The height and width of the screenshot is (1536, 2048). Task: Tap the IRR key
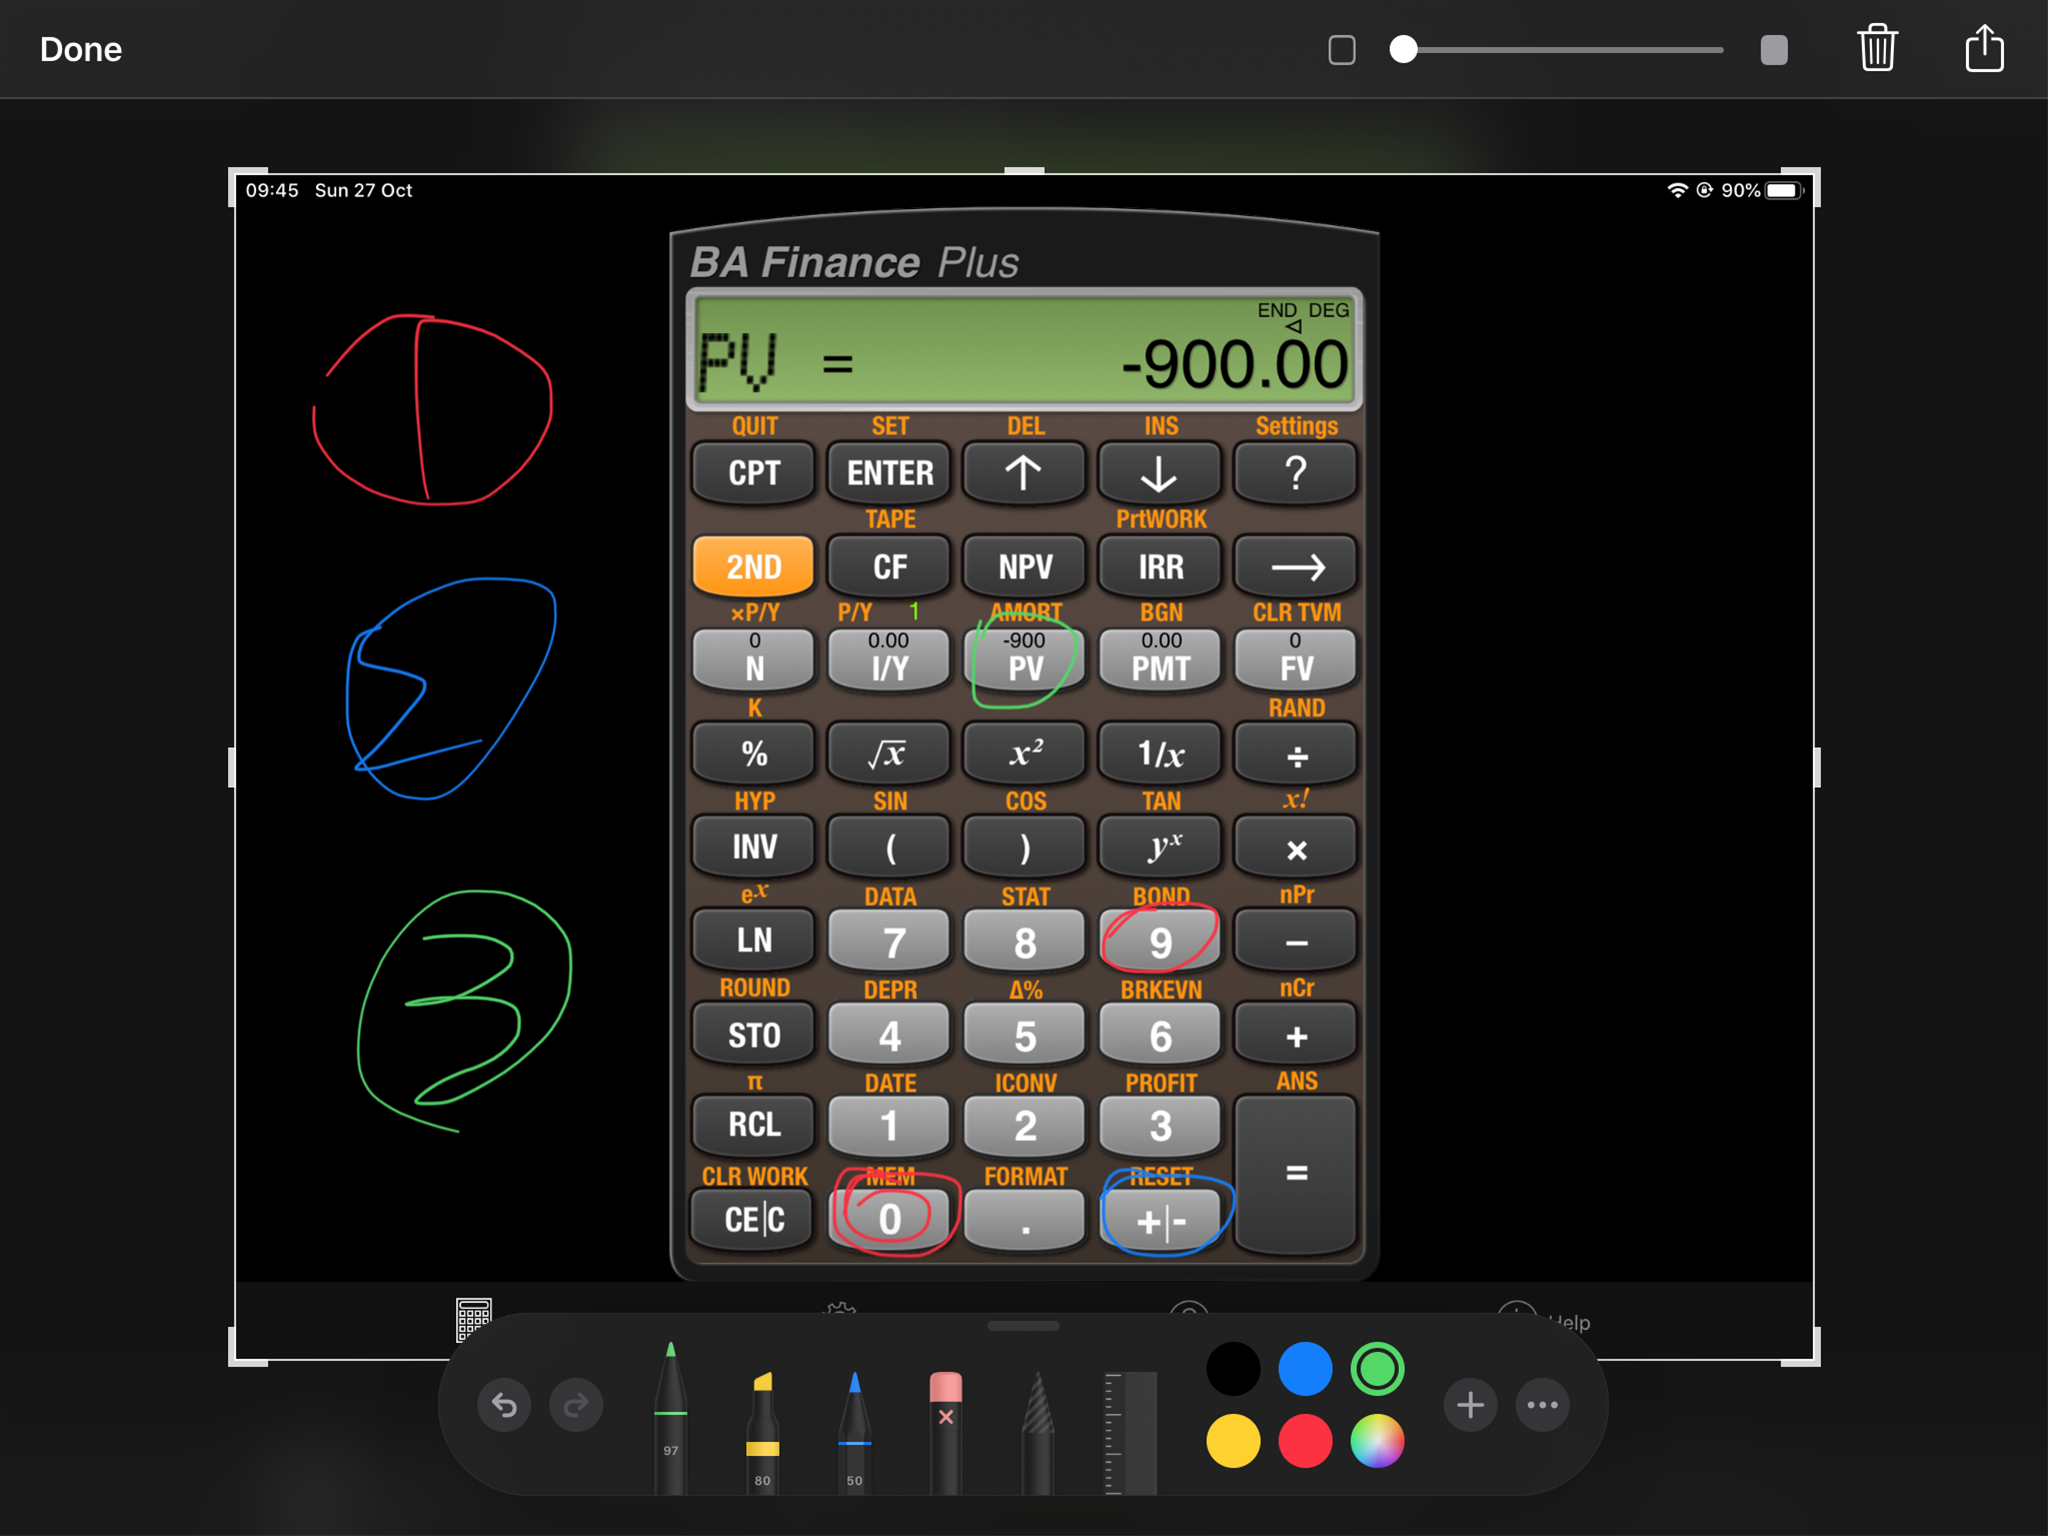(x=1160, y=567)
